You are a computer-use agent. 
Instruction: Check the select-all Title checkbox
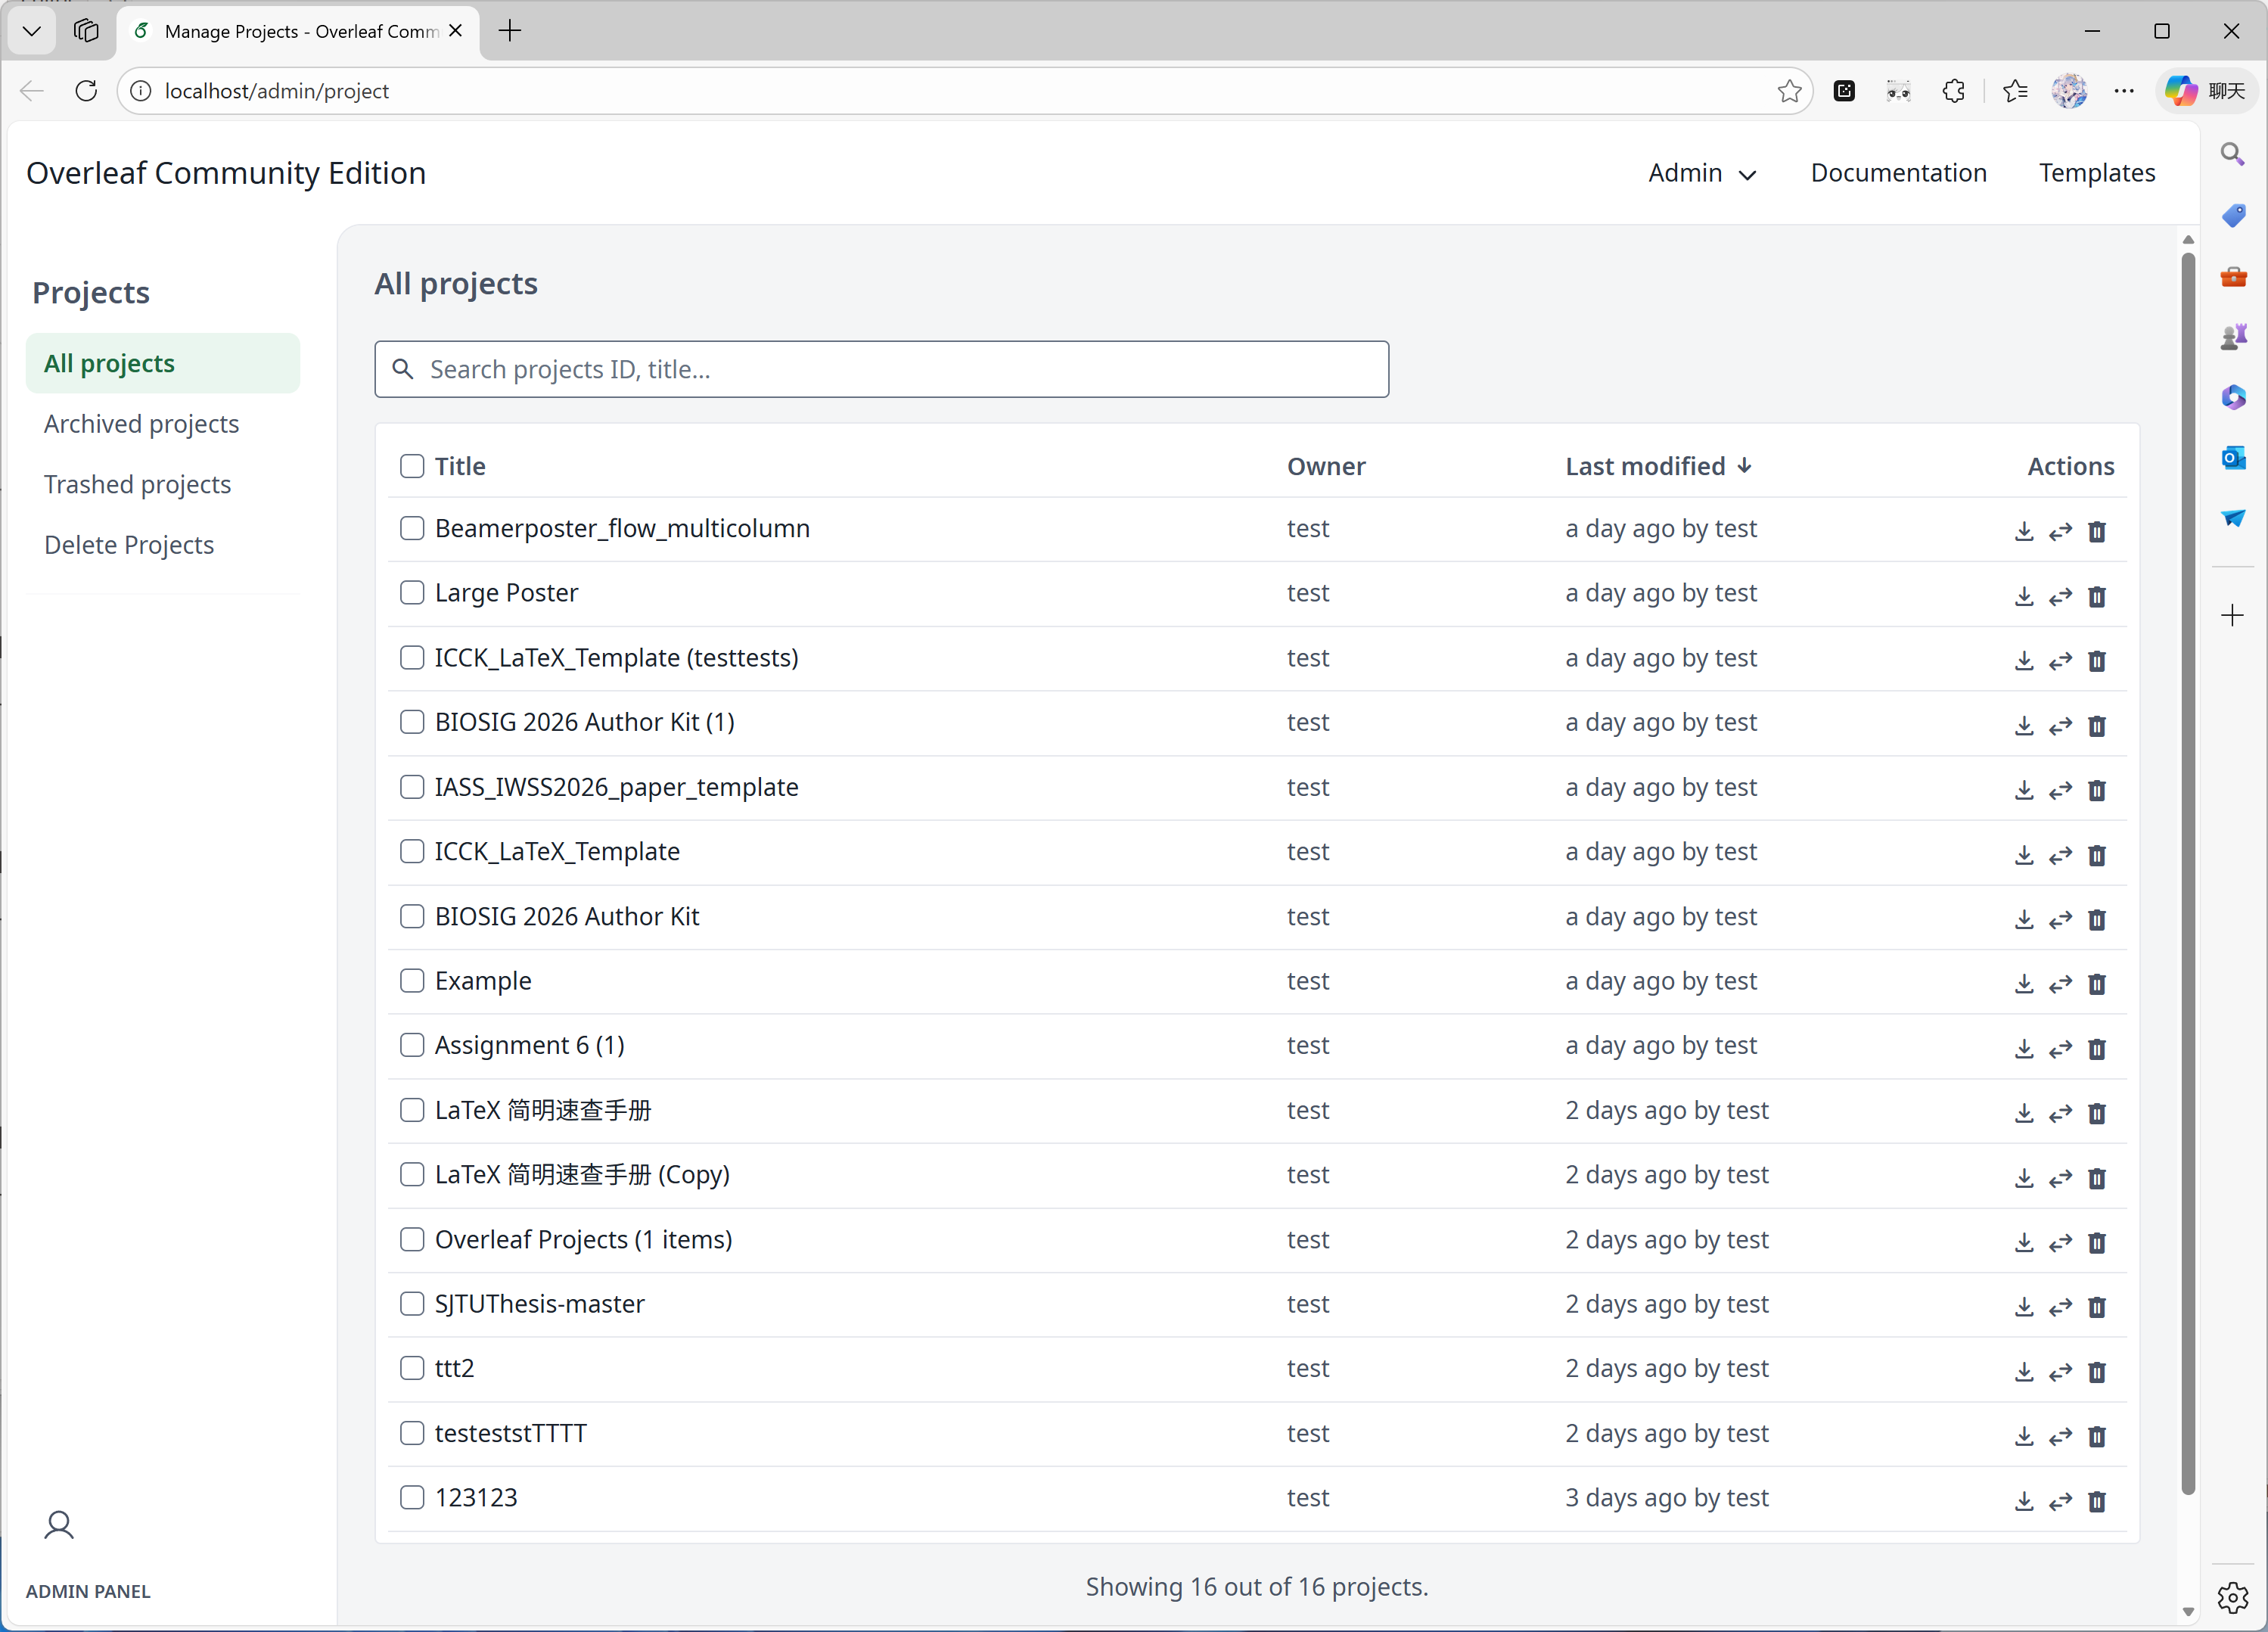(412, 466)
